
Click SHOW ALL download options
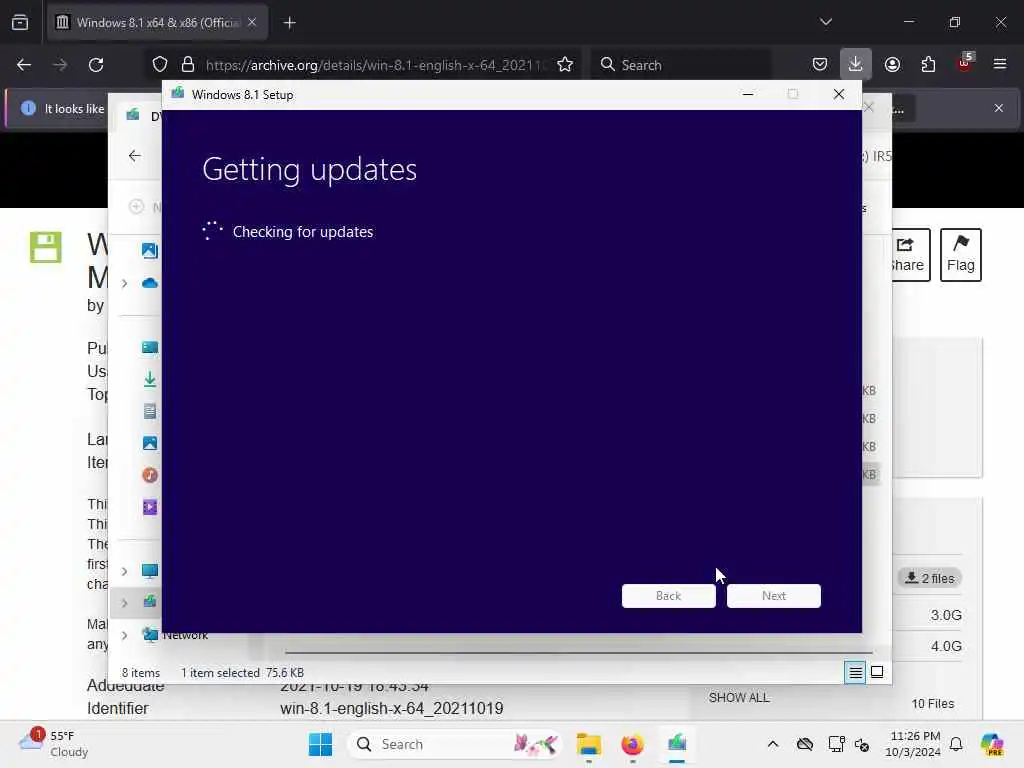(739, 697)
